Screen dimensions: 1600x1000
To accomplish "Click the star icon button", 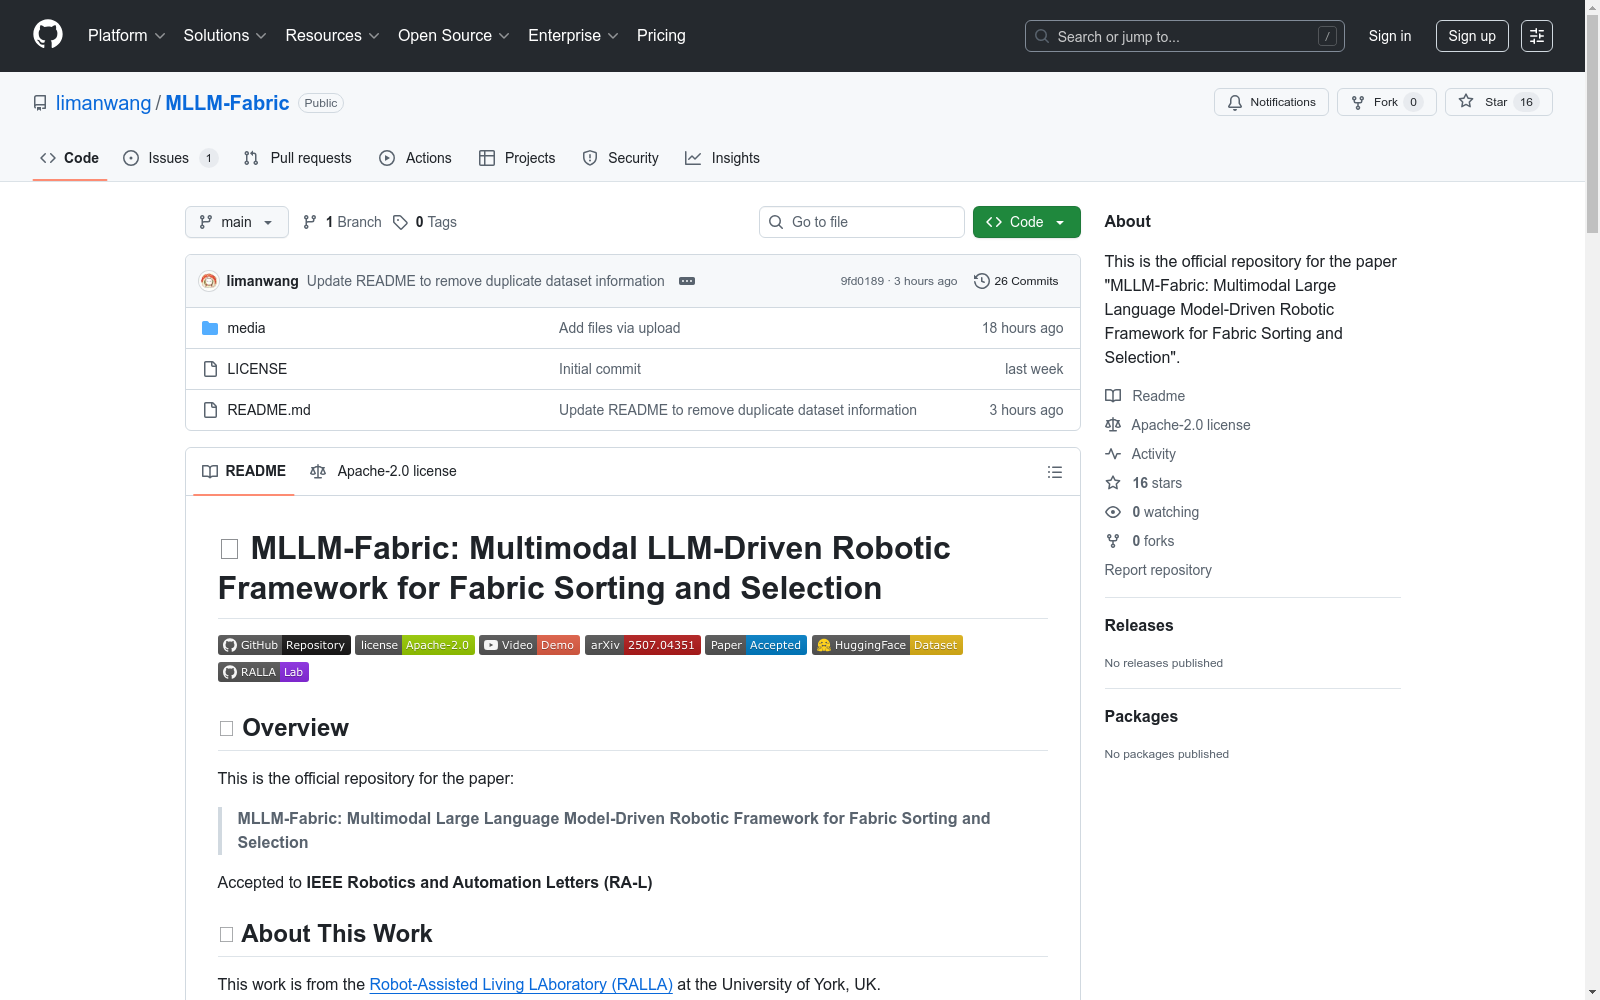I will [x=1498, y=102].
